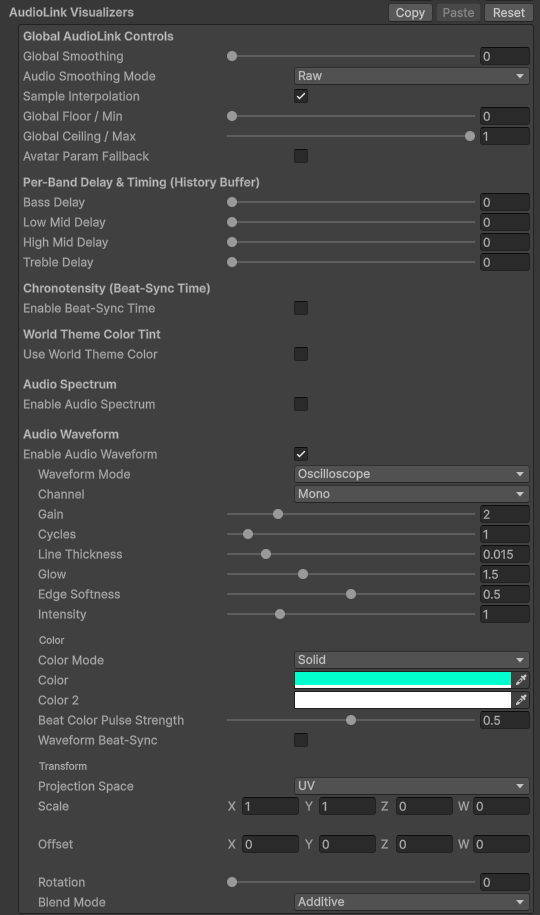Click the Offset Z input field
The image size is (540, 915).
tap(424, 844)
